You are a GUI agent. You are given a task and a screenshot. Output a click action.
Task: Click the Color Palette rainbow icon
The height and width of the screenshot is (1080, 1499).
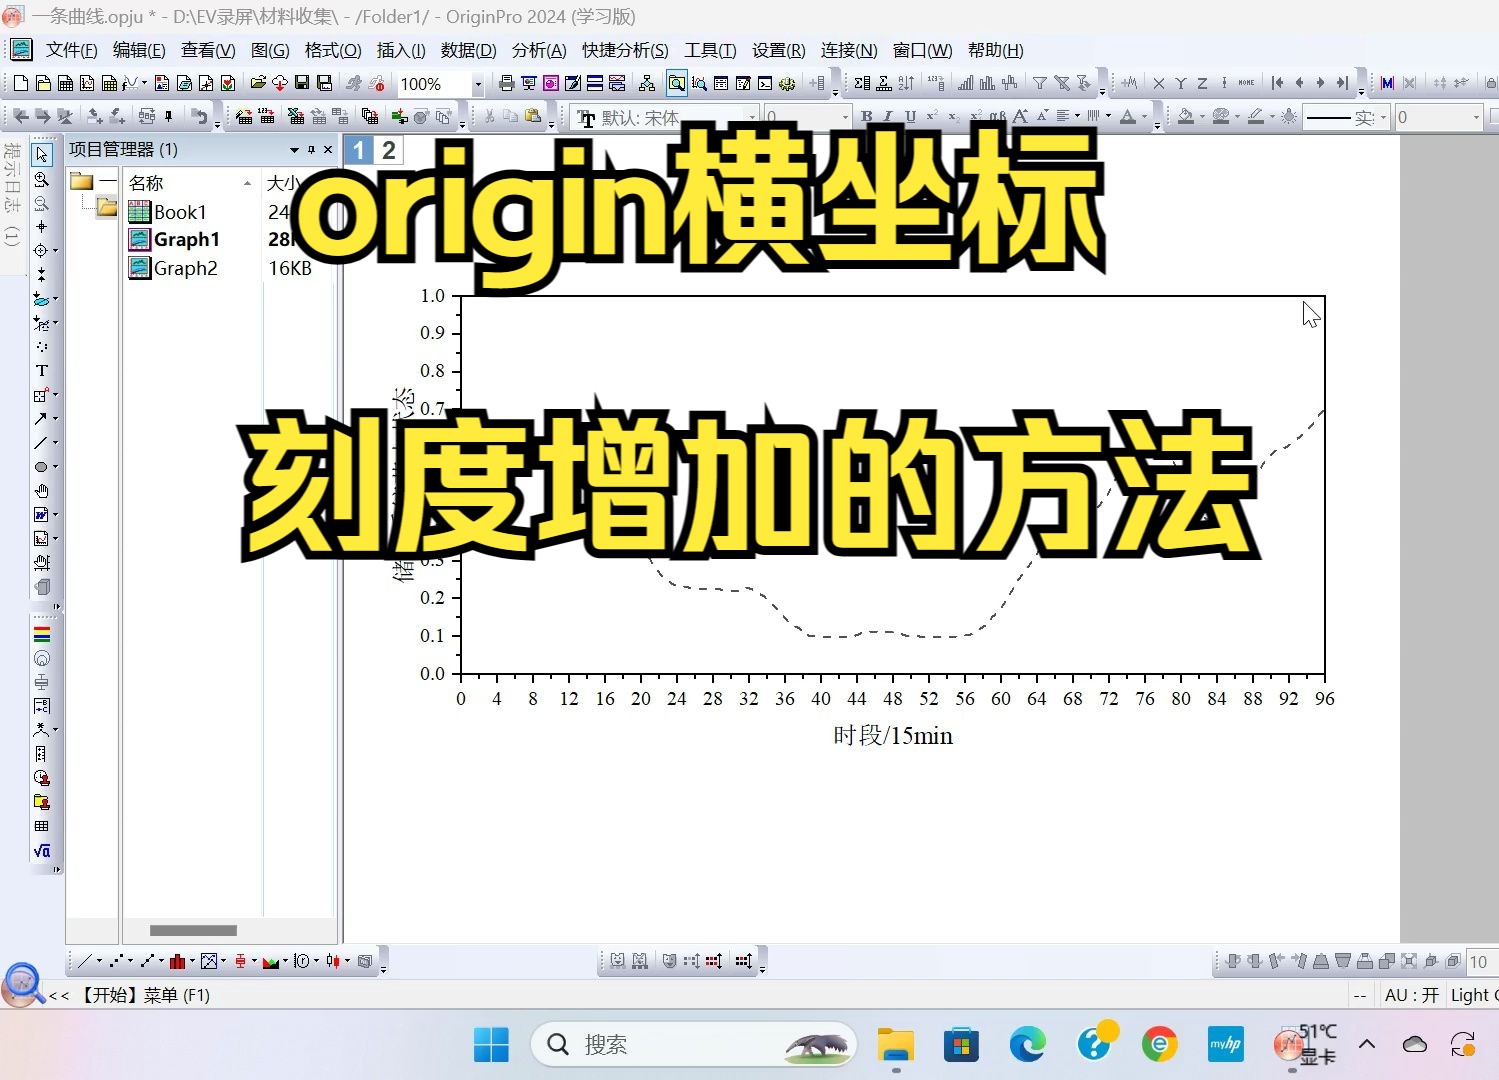(x=41, y=635)
